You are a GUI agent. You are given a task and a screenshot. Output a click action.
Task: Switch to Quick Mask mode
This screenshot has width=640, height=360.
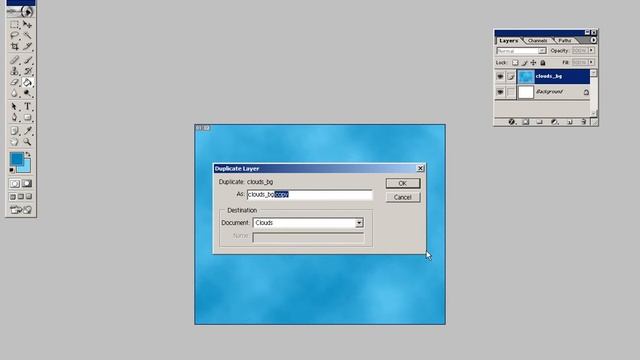tap(27, 184)
